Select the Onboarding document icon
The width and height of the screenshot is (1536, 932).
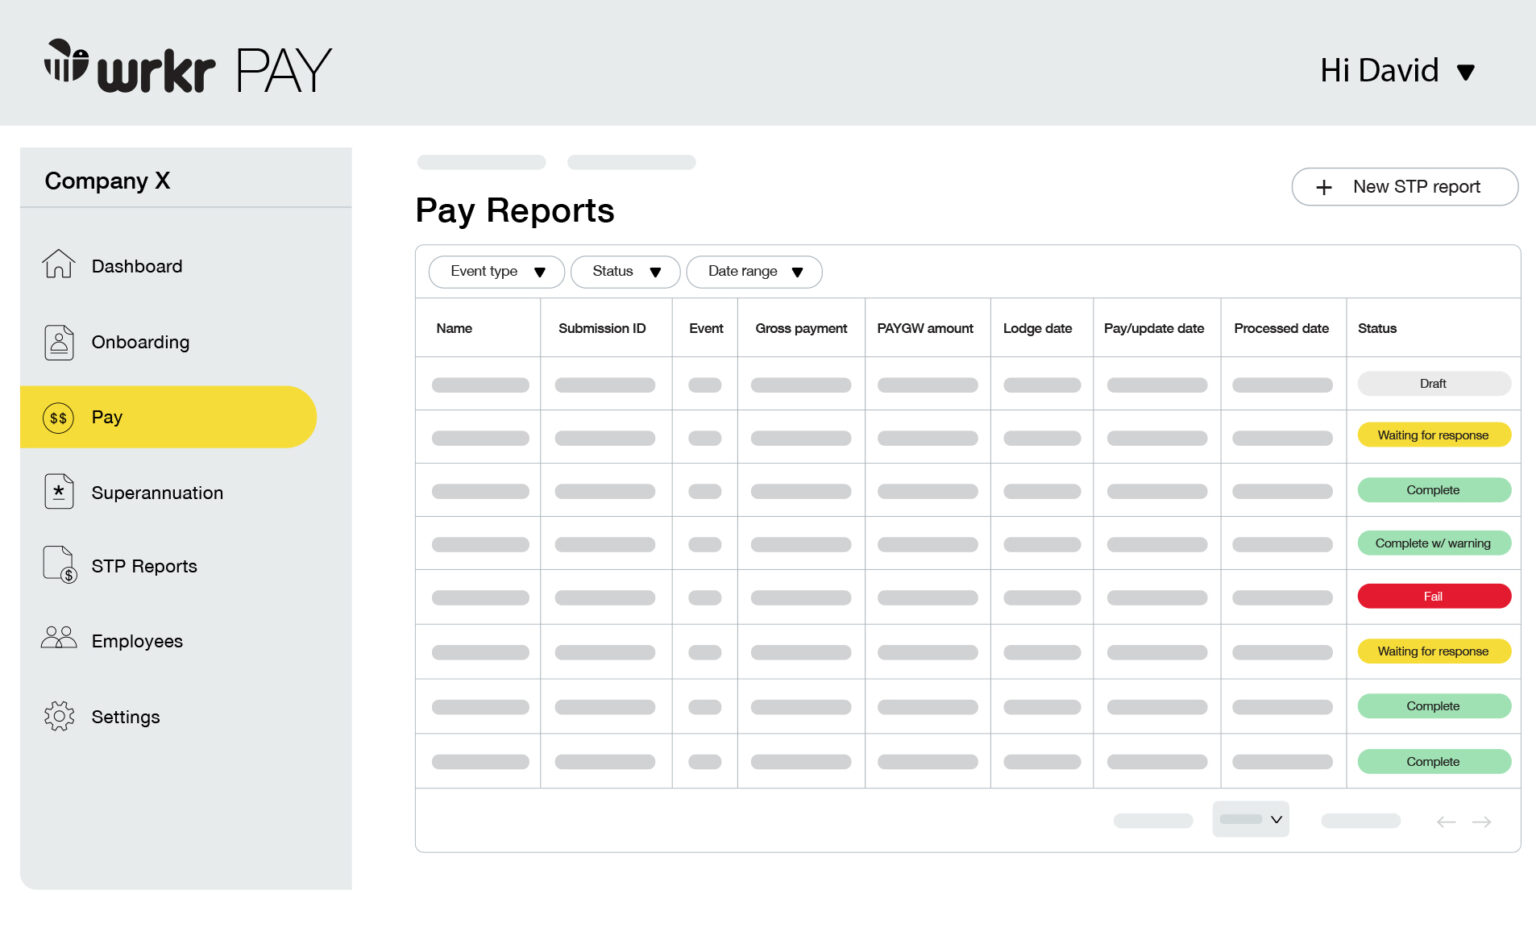pos(59,341)
